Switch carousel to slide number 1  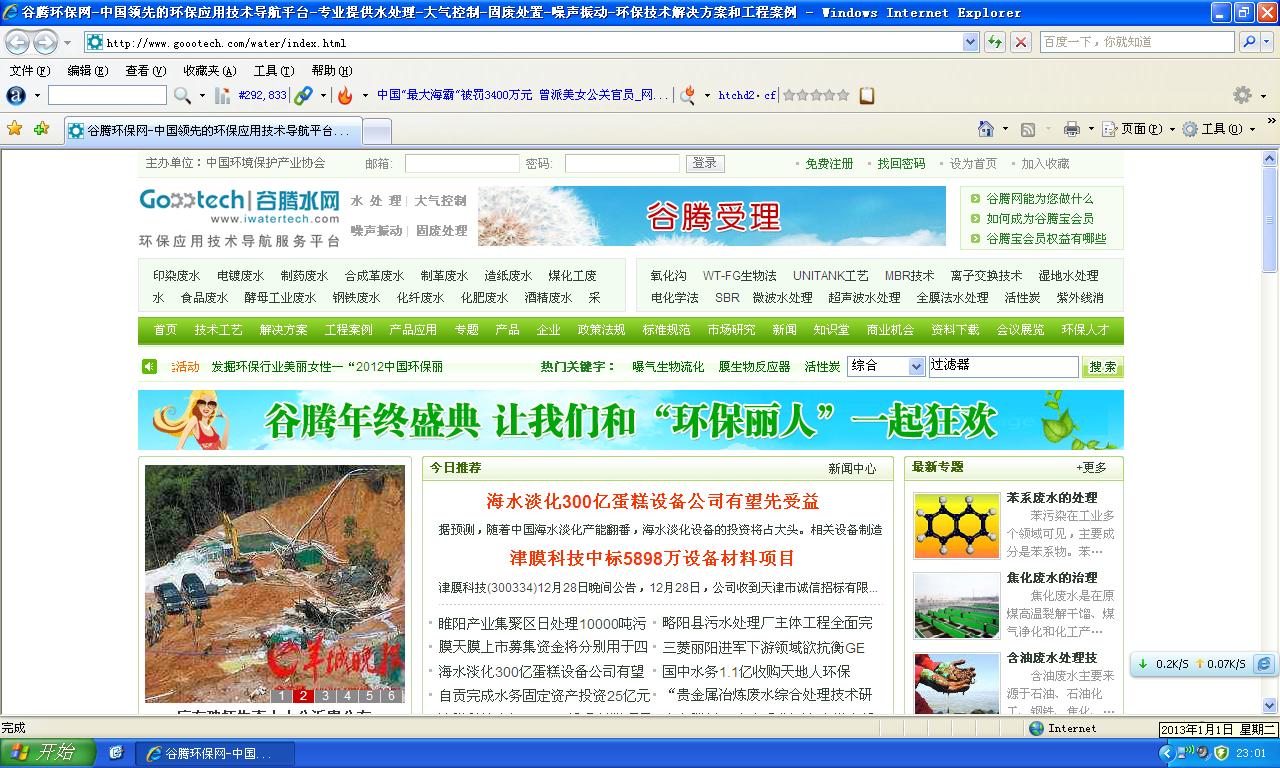[283, 696]
